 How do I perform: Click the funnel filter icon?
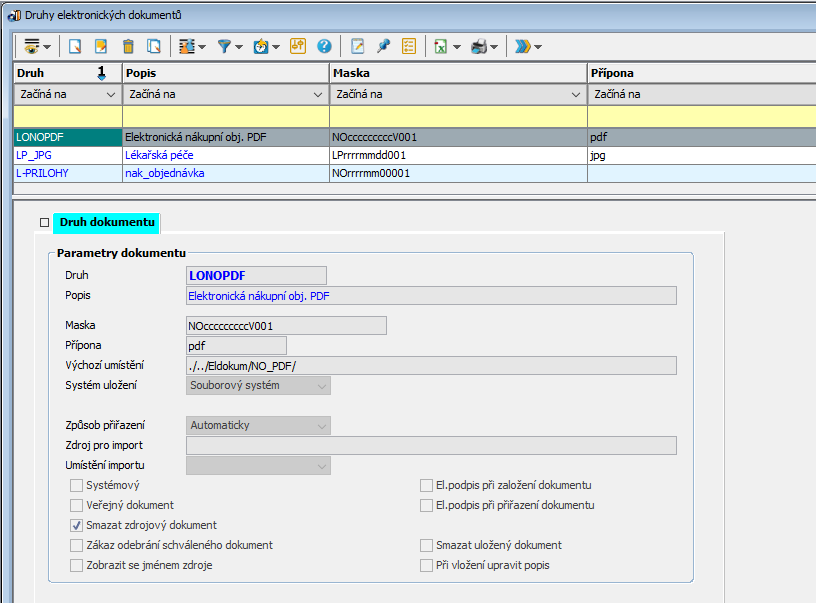225,46
